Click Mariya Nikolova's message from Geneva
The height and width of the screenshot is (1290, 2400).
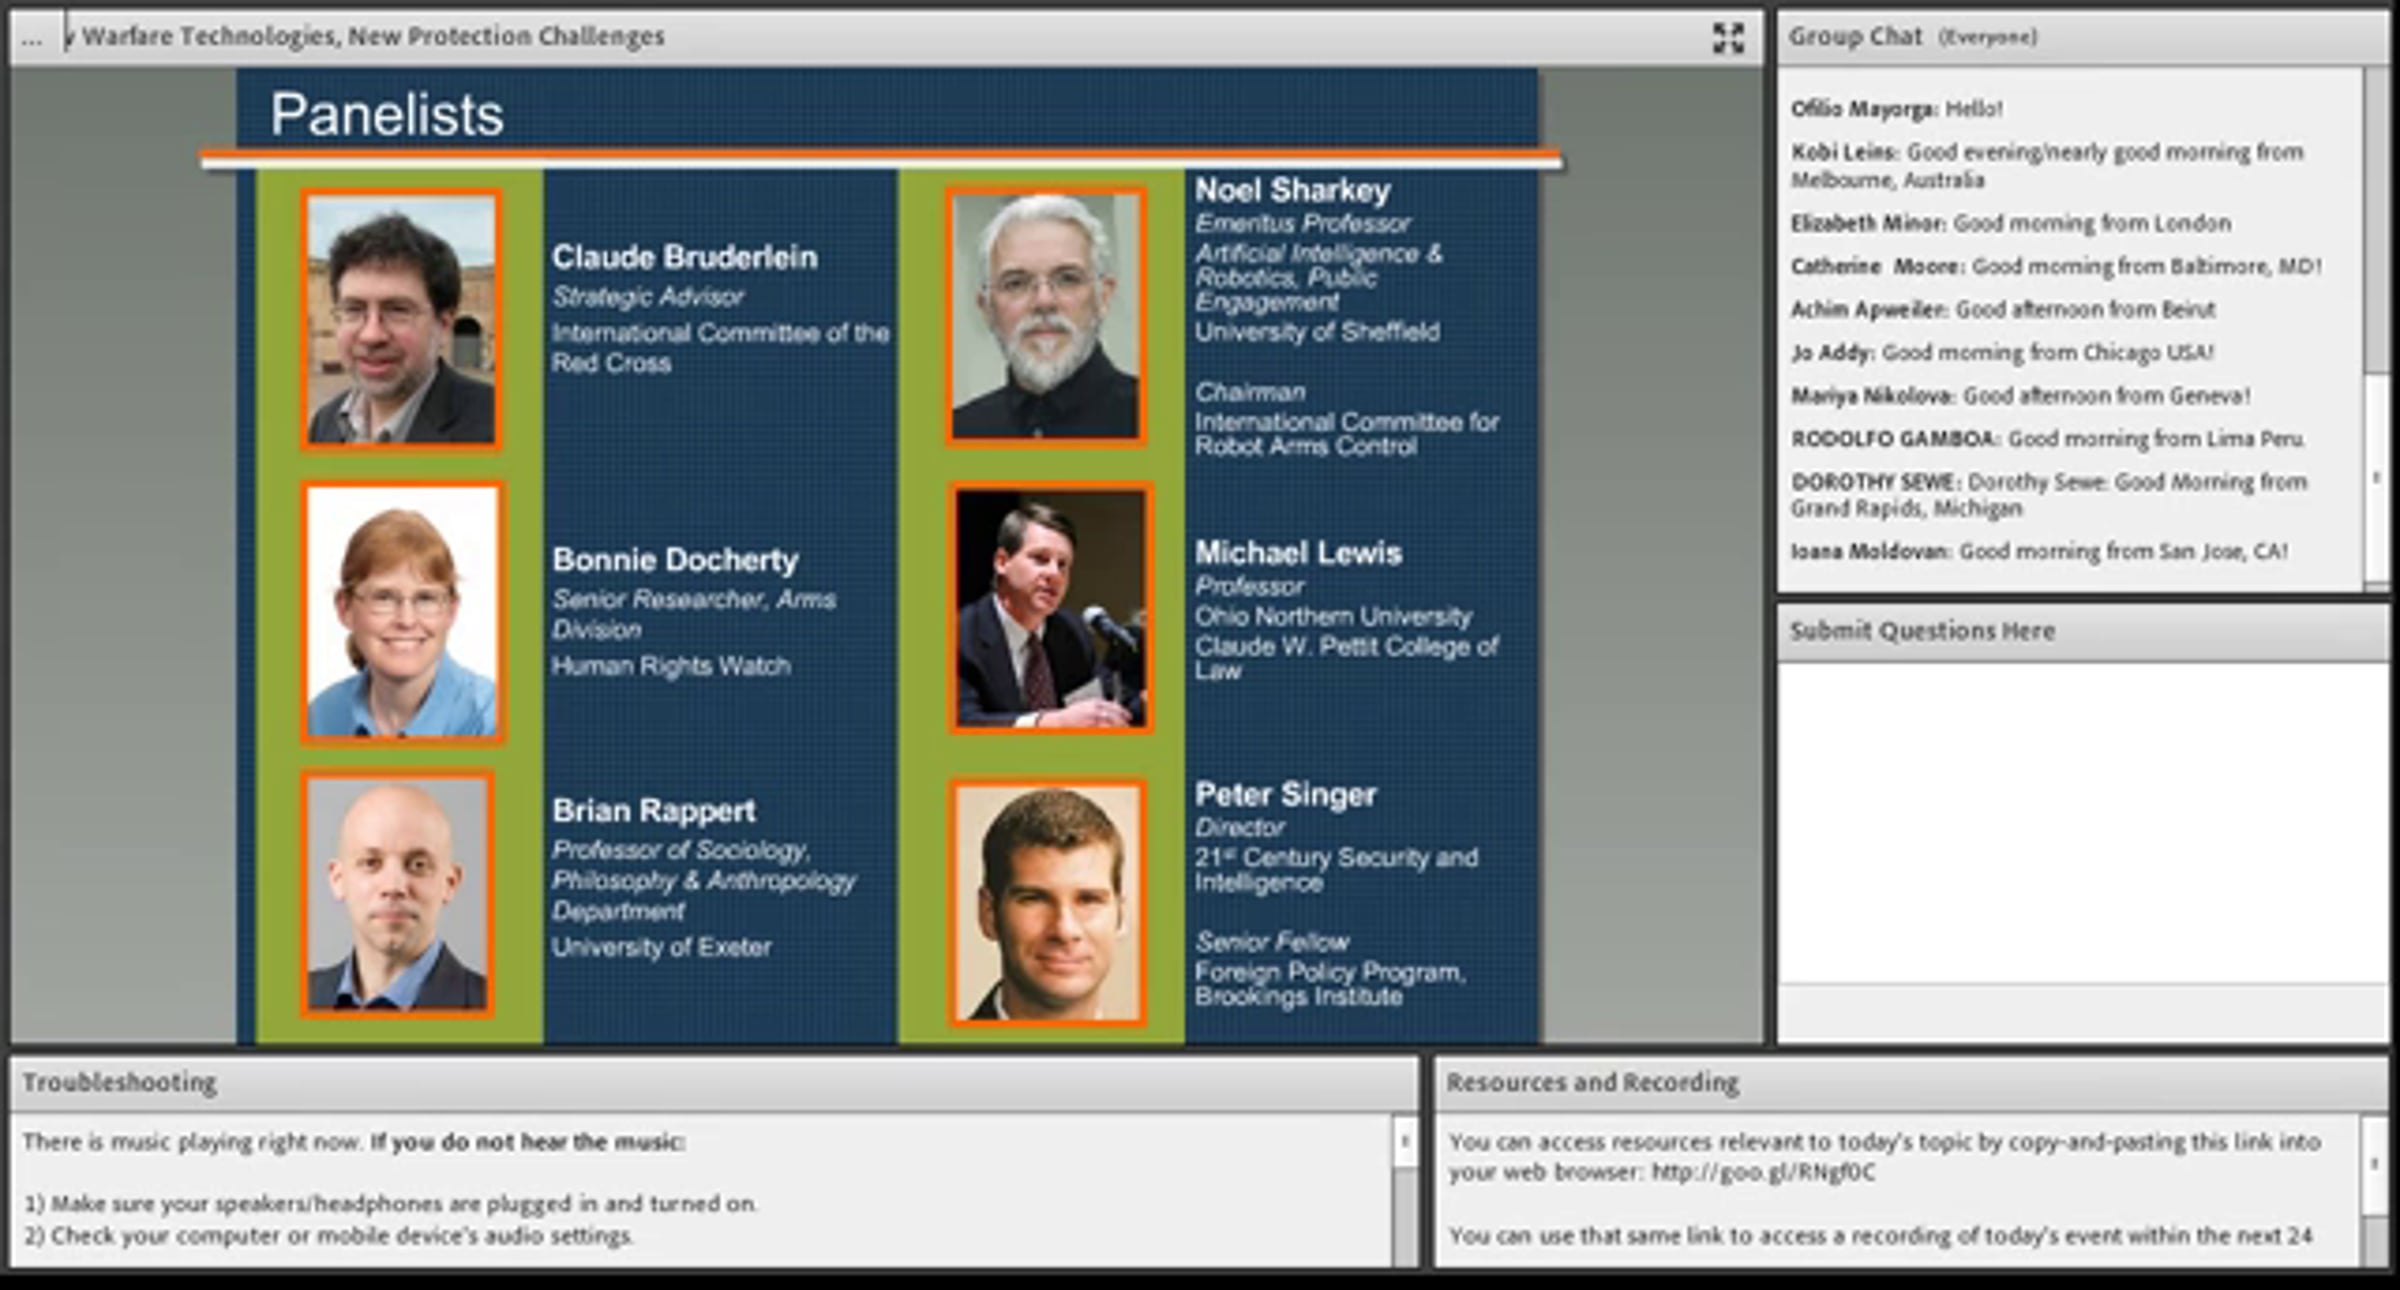coord(2021,396)
